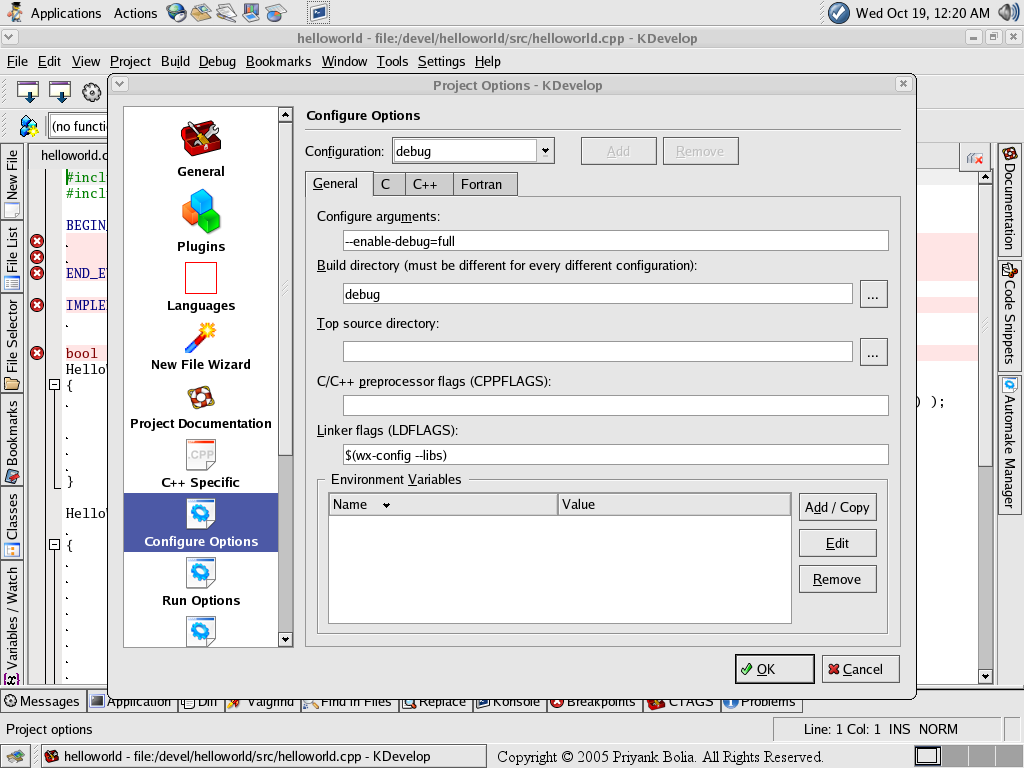
Task: Collapse first code fold marker in editor
Action: [x=55, y=385]
